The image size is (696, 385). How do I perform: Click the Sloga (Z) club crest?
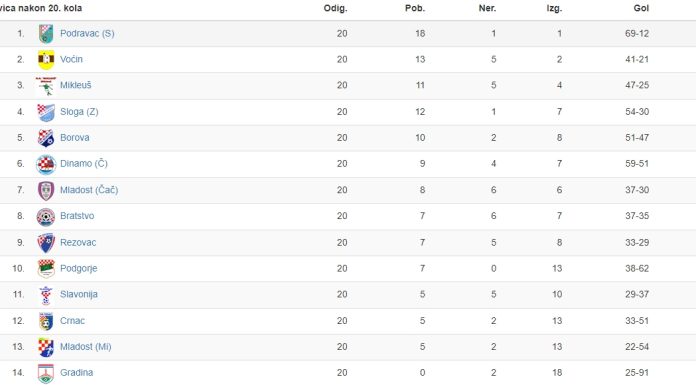click(46, 112)
